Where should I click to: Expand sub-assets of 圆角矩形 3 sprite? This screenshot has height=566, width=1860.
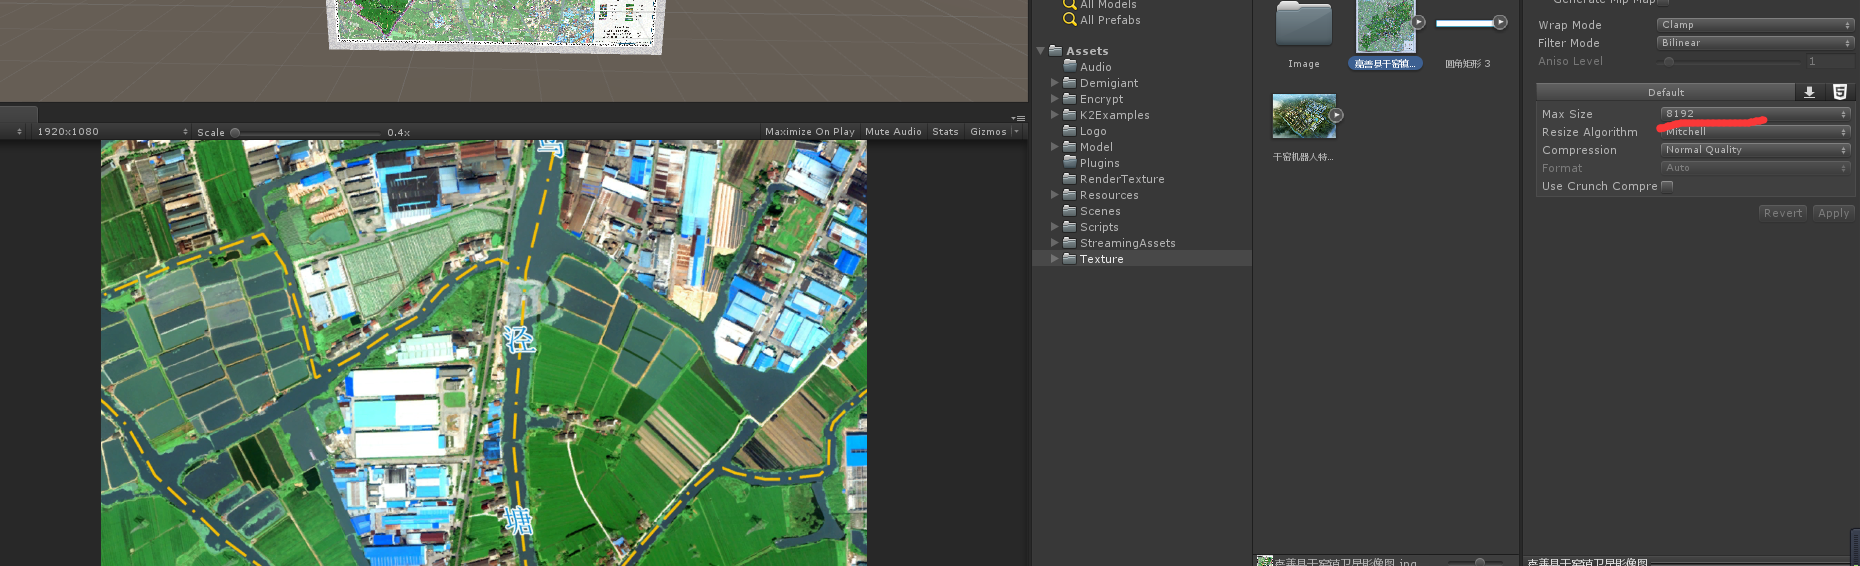tap(1500, 22)
